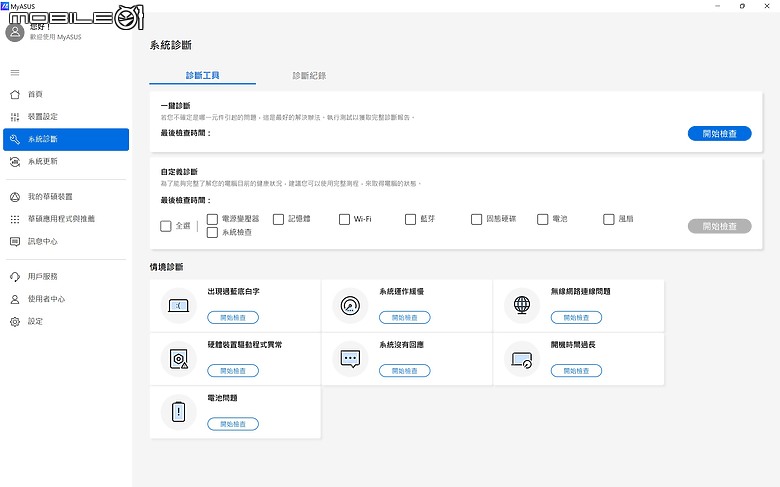Screen dimensions: 780x487
Task: Click the grey 自定義診斷 開始檢查 button
Action: pyautogui.click(x=719, y=226)
